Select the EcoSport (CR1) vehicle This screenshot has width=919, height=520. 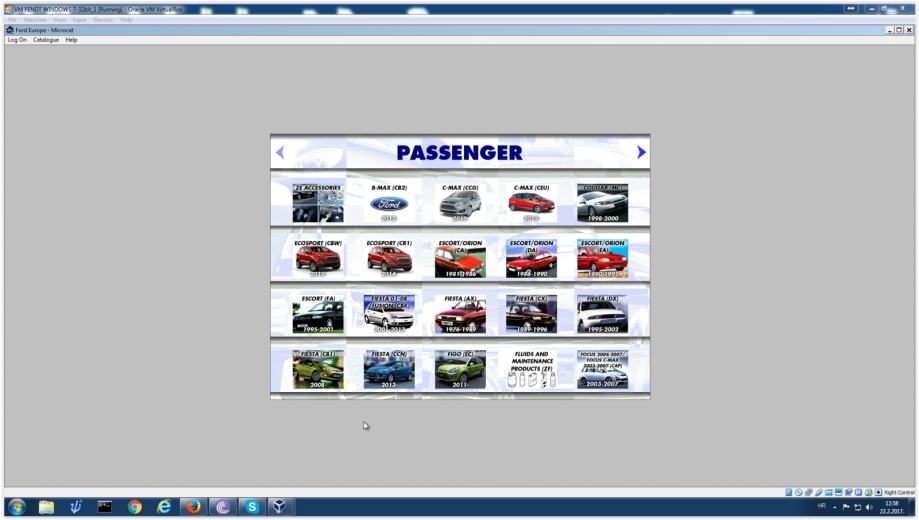(389, 258)
